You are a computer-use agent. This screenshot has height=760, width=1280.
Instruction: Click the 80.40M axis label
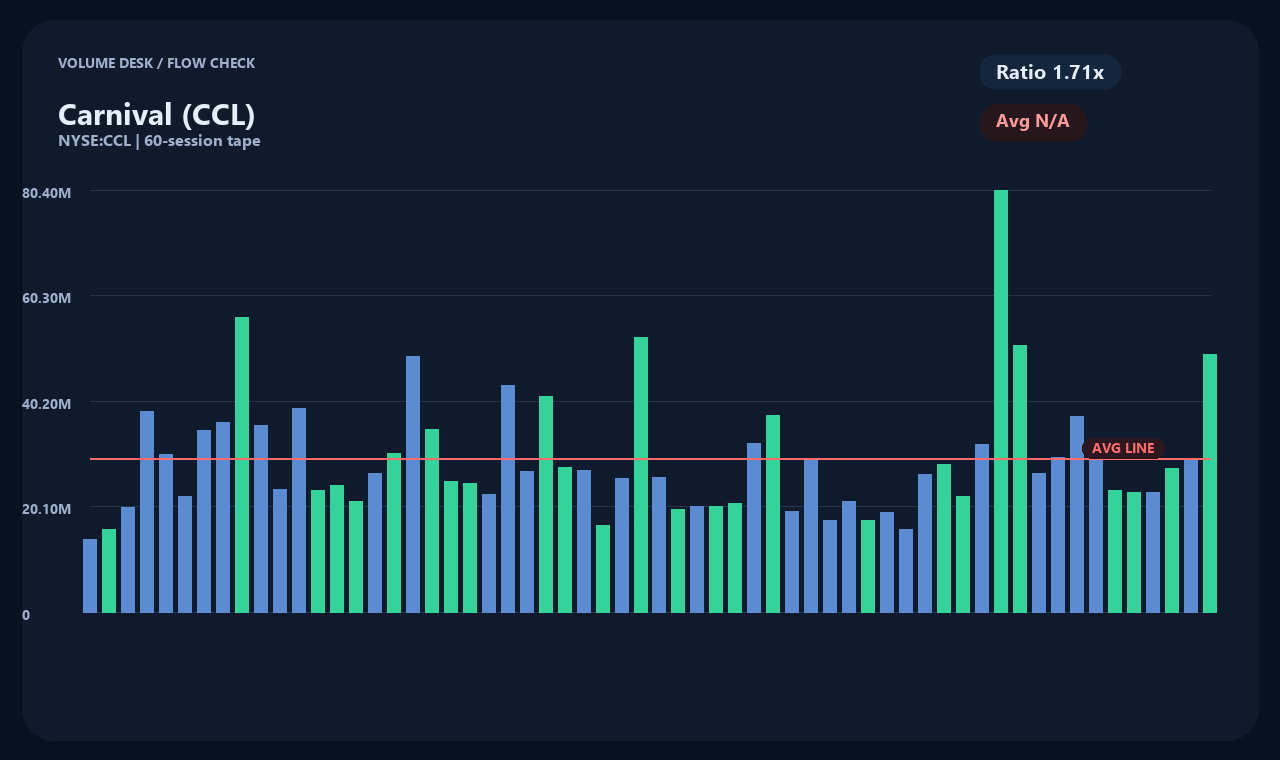click(47, 192)
